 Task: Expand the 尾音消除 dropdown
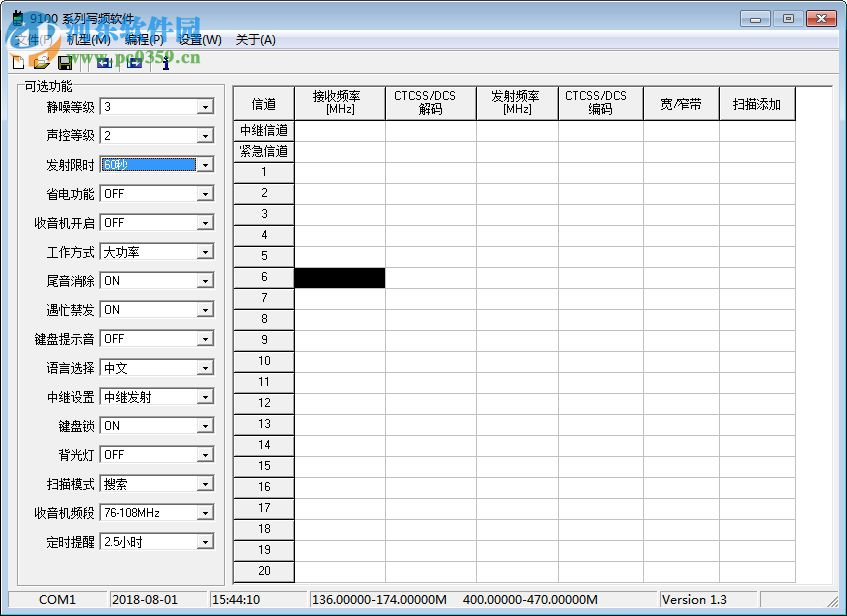[x=205, y=280]
